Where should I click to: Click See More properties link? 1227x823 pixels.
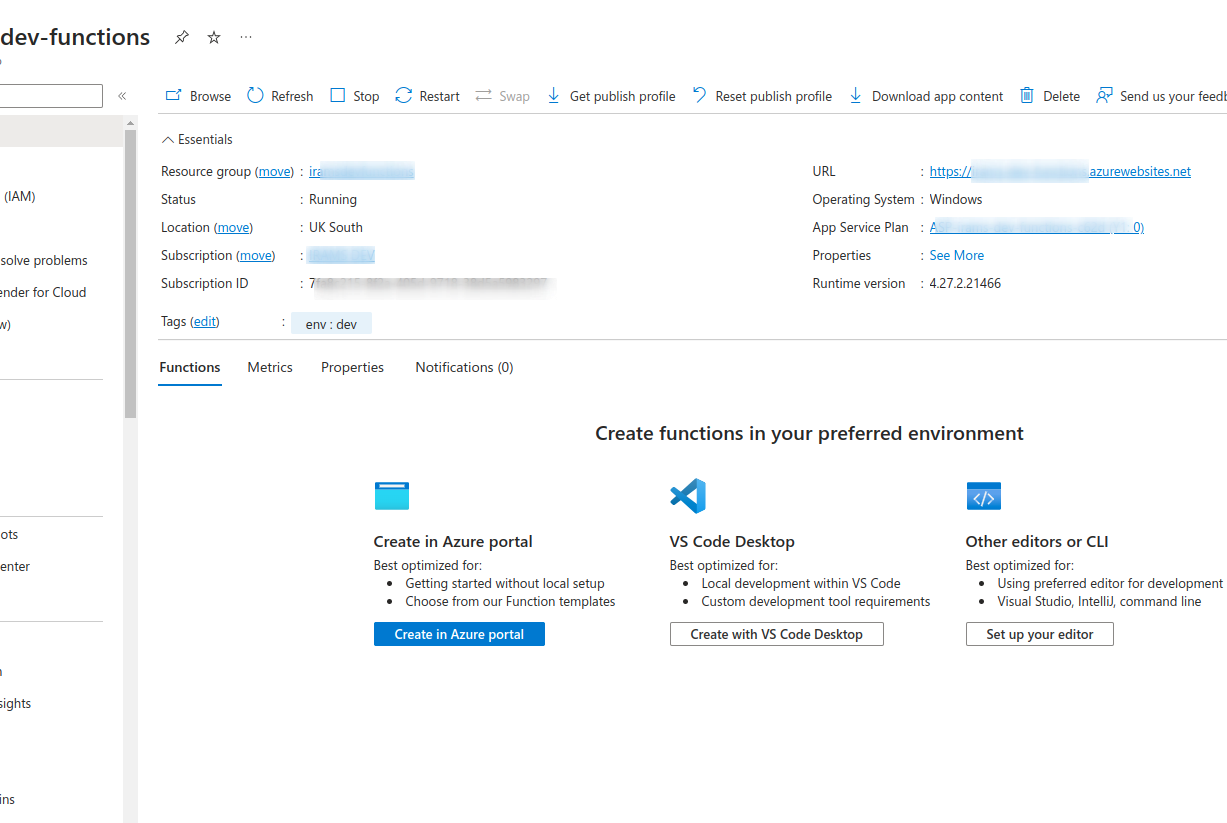point(957,256)
